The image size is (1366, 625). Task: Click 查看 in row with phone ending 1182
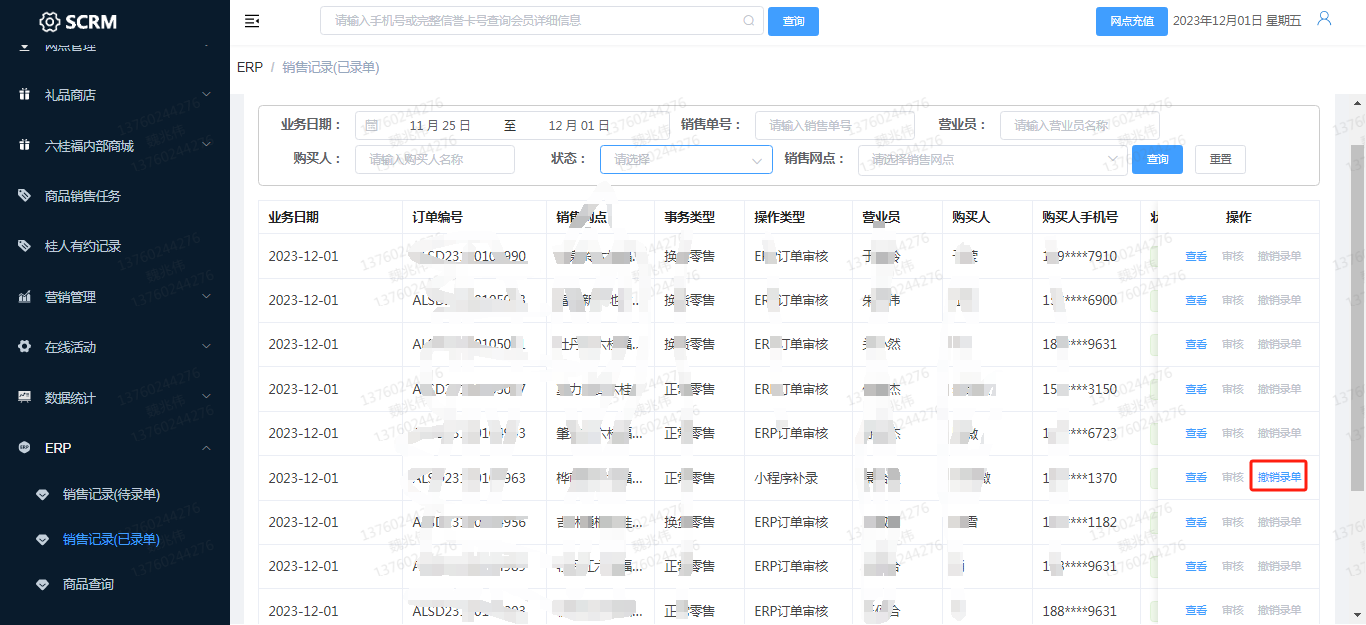pos(1196,522)
